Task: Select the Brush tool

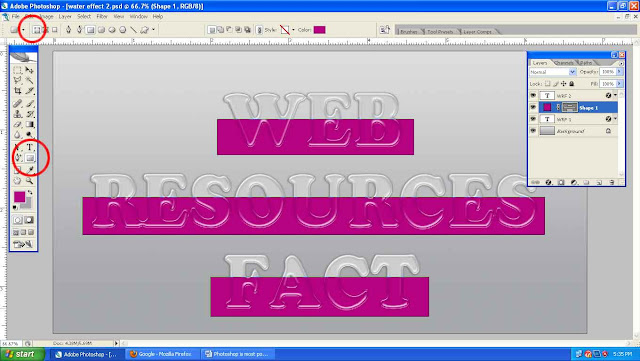Action: pos(29,104)
